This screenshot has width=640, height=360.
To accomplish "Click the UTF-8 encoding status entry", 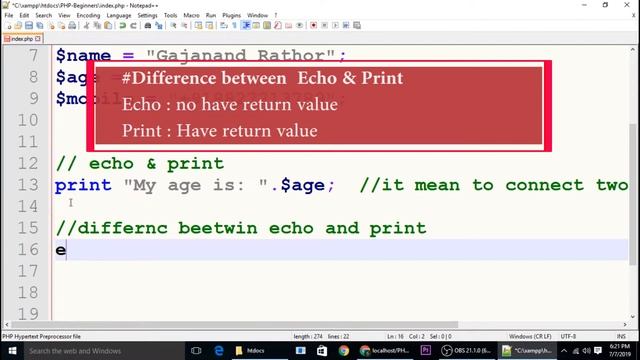I will (x=568, y=336).
